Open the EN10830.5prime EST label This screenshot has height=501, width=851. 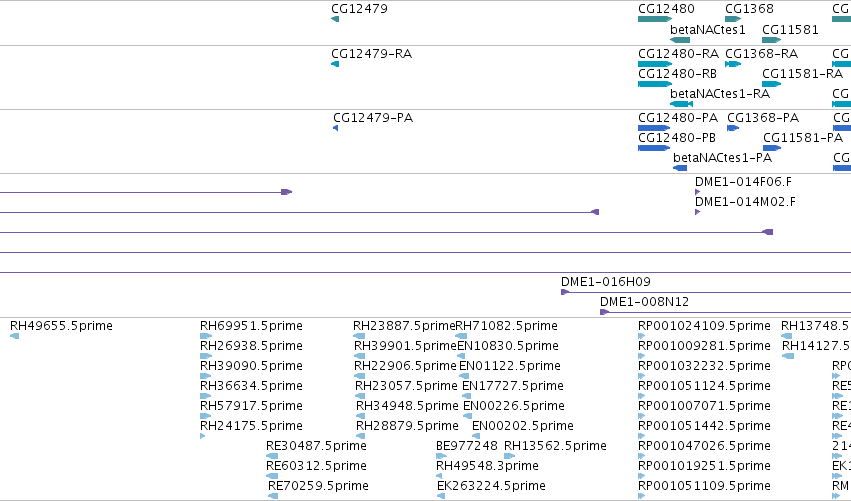tap(508, 346)
